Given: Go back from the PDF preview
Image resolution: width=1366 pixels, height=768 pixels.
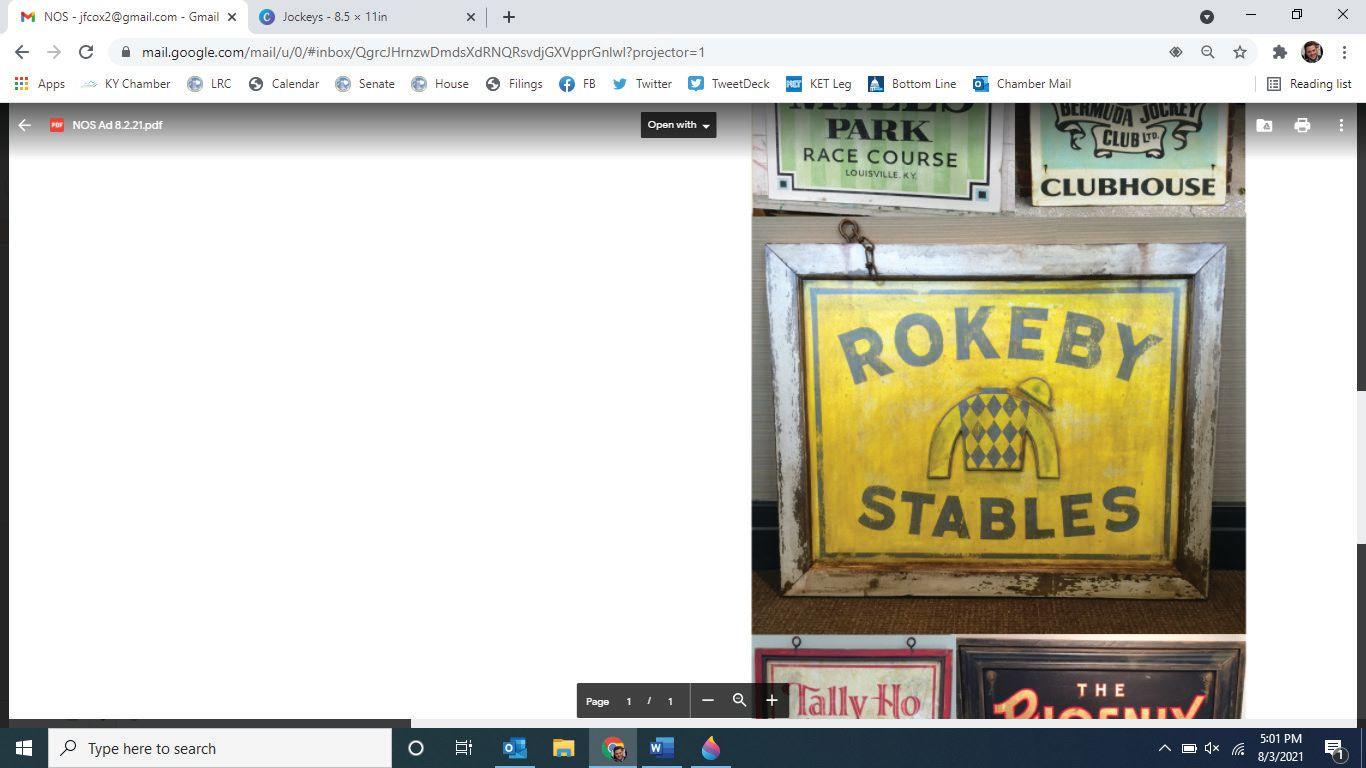Looking at the screenshot, I should coord(25,125).
